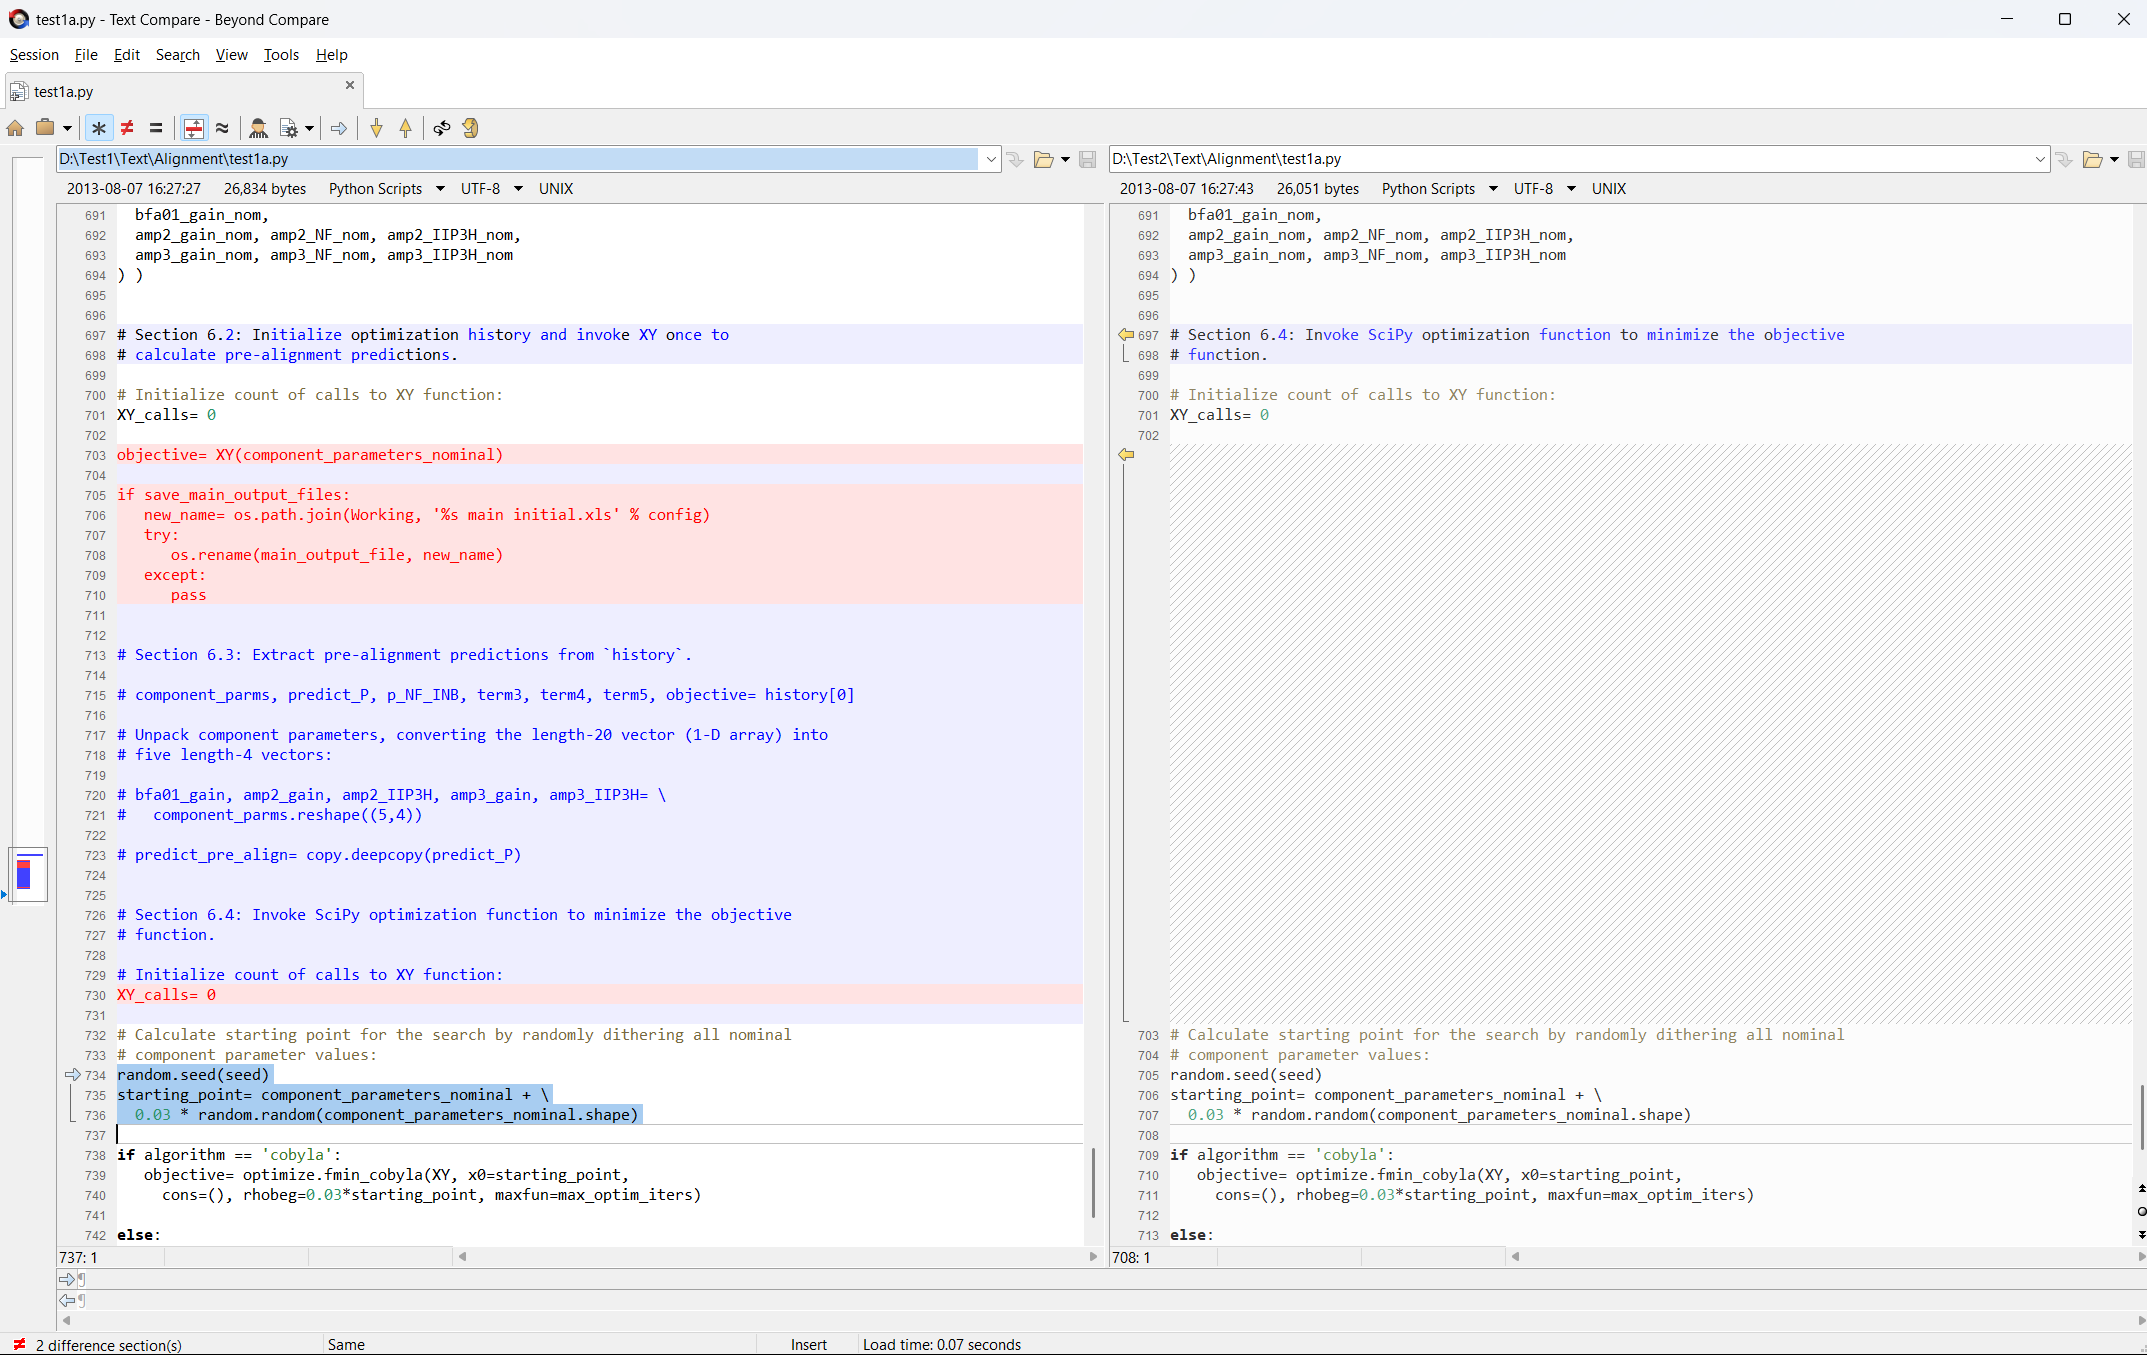Screen dimensions: 2147x1355
Task: Expand the right path history dropdown
Action: click(2040, 159)
